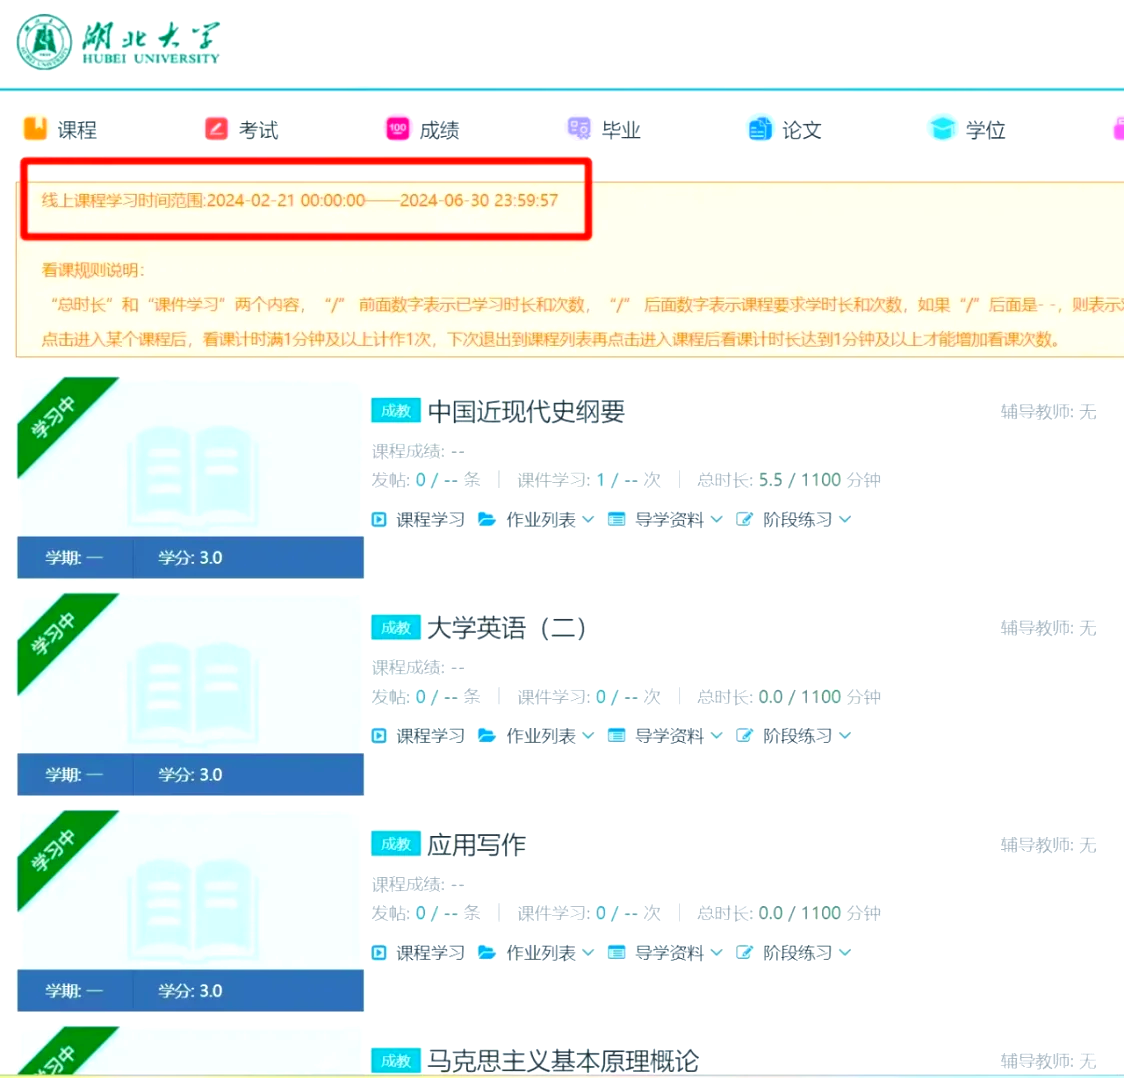Click 作业列表 folder icon for 中国近现代史纲要

[487, 519]
